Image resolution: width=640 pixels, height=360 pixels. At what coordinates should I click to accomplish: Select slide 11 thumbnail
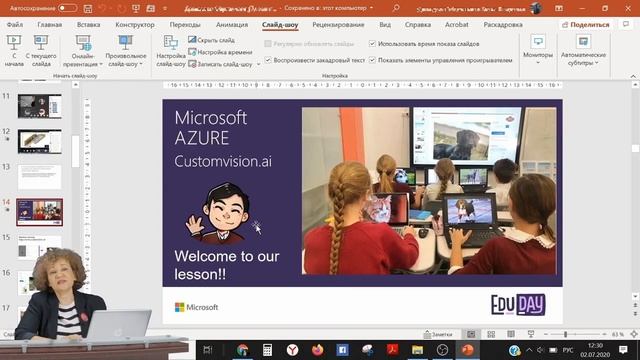click(x=40, y=106)
